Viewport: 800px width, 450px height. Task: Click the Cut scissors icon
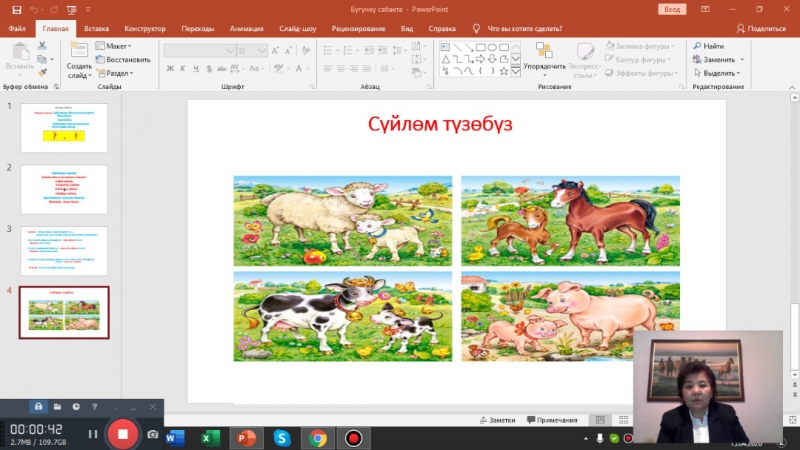(43, 46)
